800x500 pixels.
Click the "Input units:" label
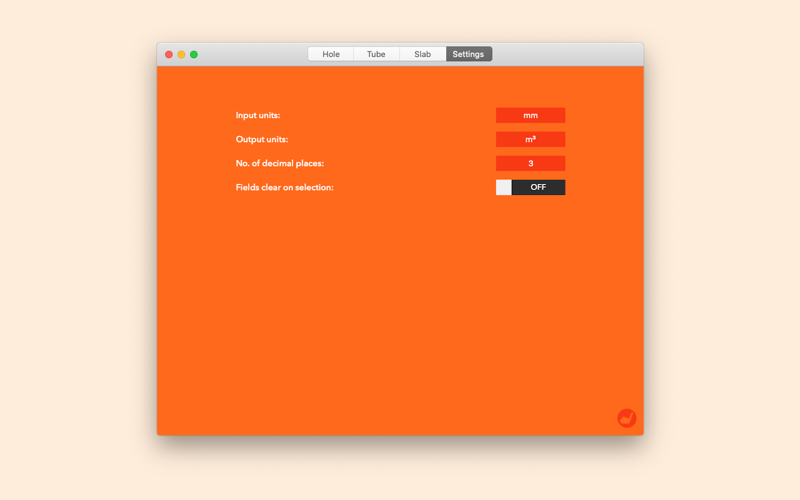[x=258, y=115]
